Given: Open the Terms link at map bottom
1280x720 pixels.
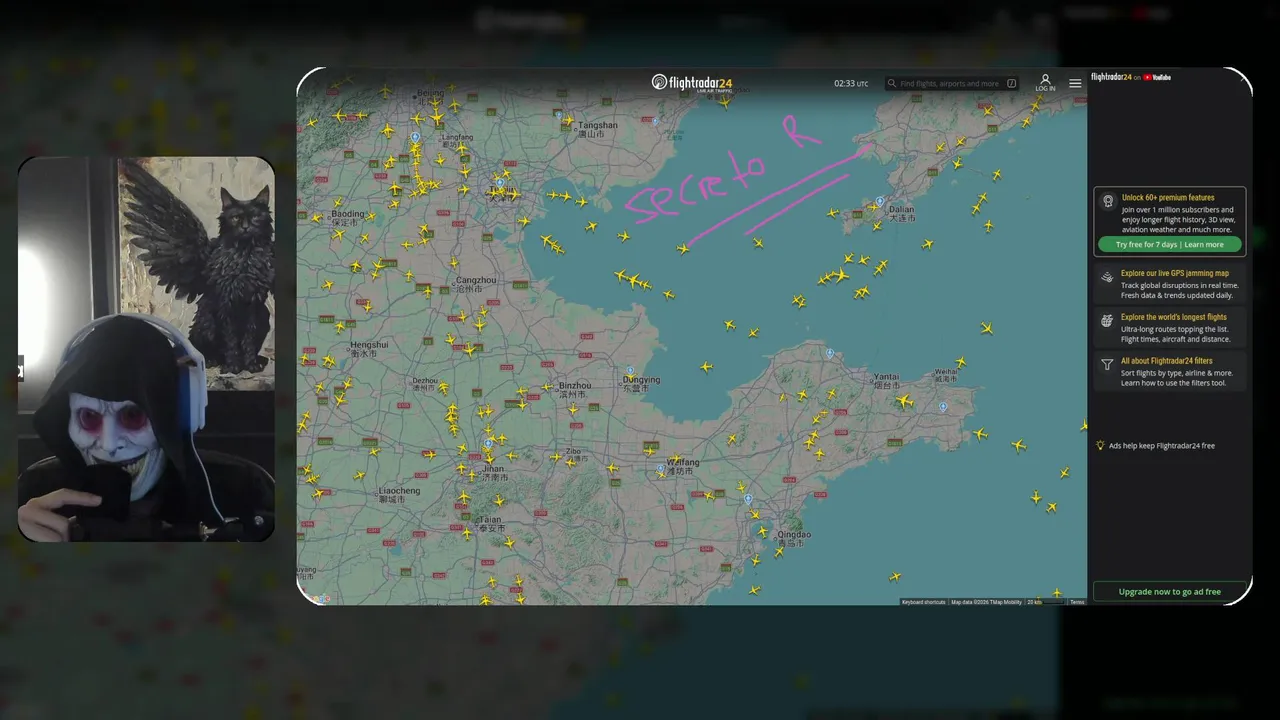Looking at the screenshot, I should tap(1077, 602).
